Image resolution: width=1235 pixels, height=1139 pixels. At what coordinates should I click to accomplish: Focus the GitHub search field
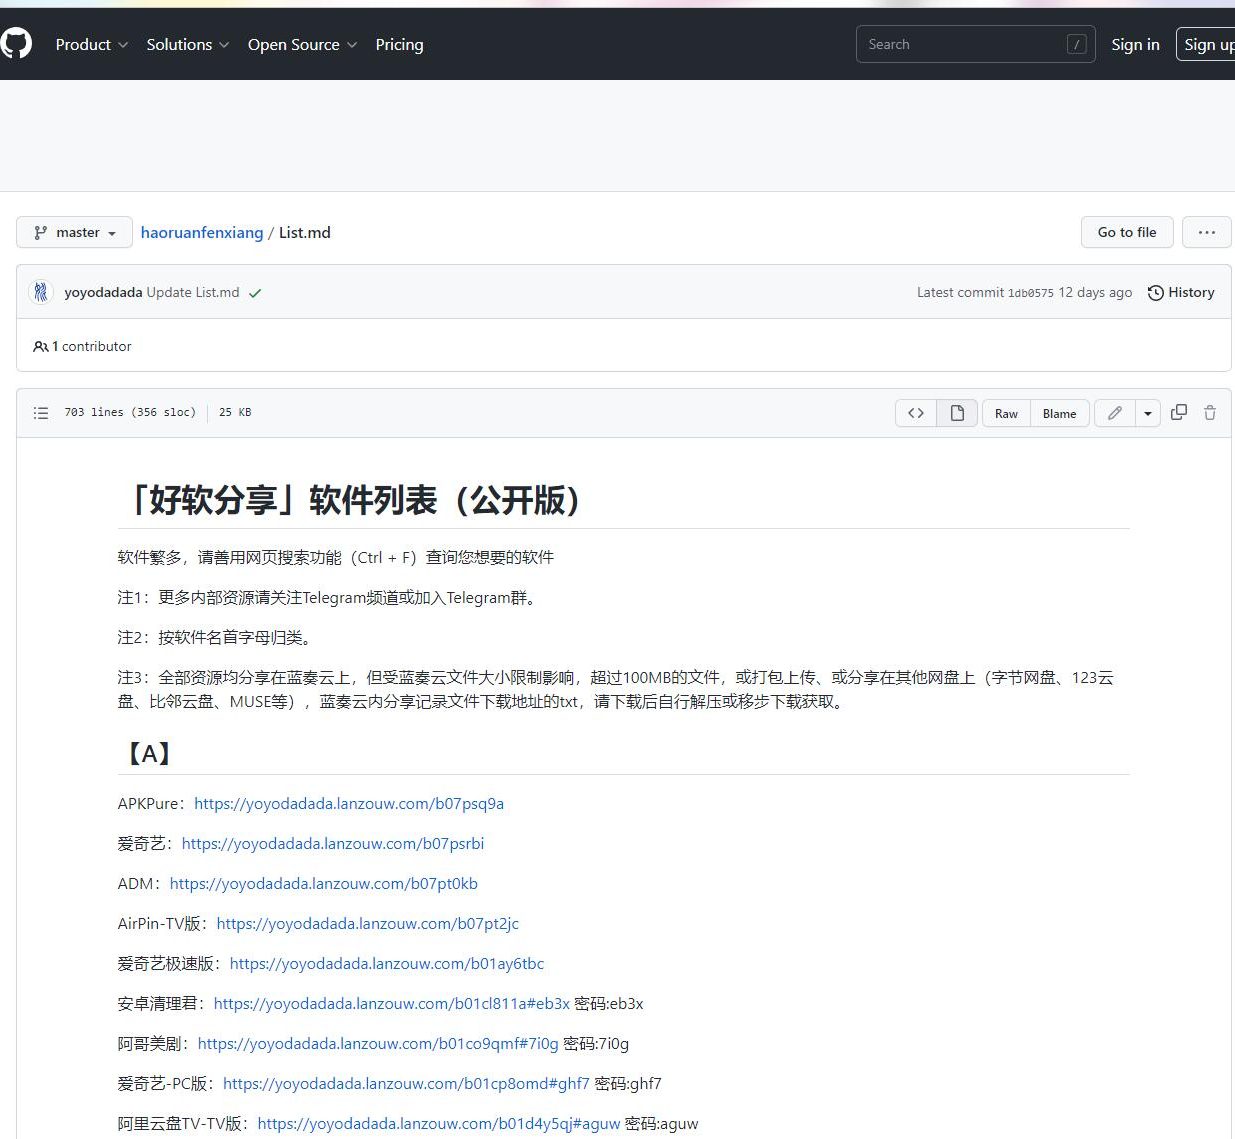coord(965,44)
